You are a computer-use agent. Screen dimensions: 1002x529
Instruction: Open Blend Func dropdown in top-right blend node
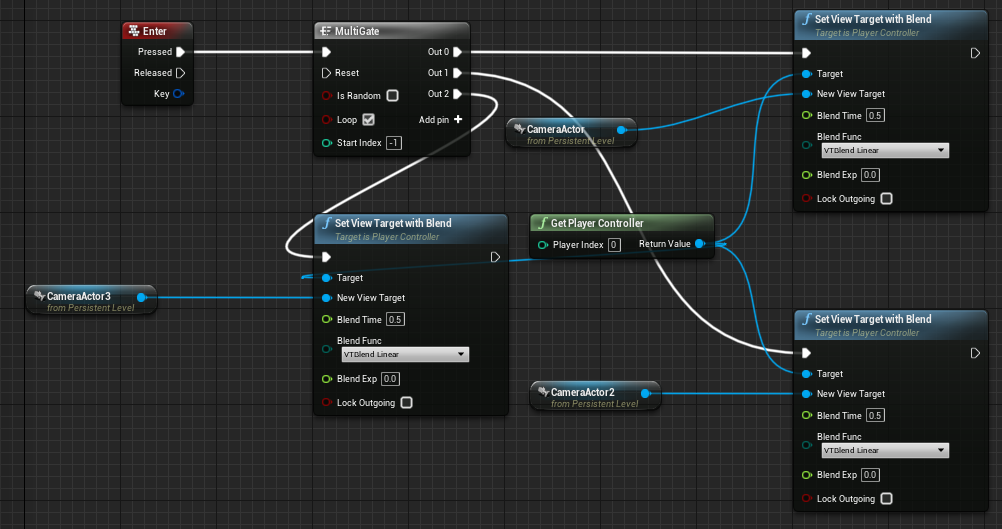[885, 150]
